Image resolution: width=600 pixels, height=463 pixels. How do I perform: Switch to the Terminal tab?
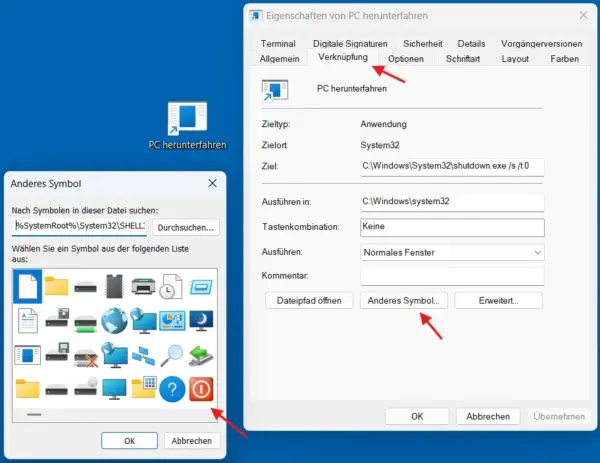pyautogui.click(x=278, y=44)
